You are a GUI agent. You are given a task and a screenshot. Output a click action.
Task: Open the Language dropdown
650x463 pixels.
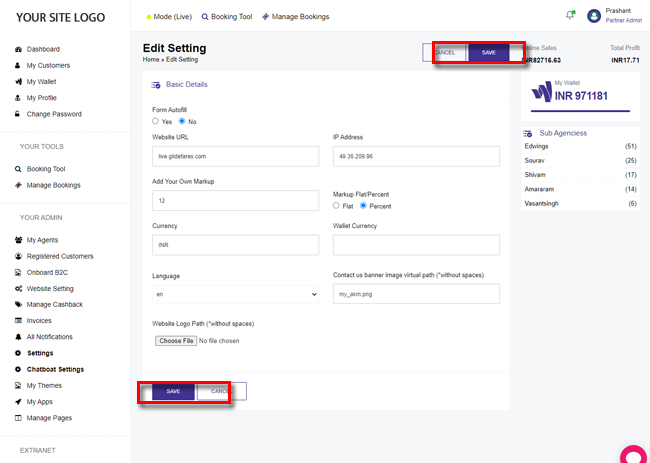tap(235, 294)
